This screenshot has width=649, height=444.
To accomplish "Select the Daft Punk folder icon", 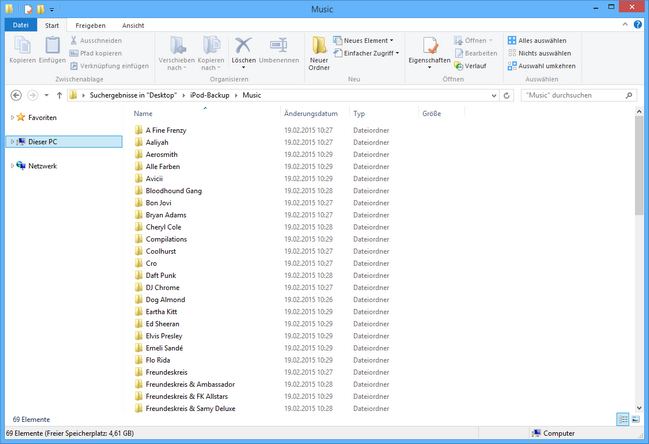I will (139, 275).
